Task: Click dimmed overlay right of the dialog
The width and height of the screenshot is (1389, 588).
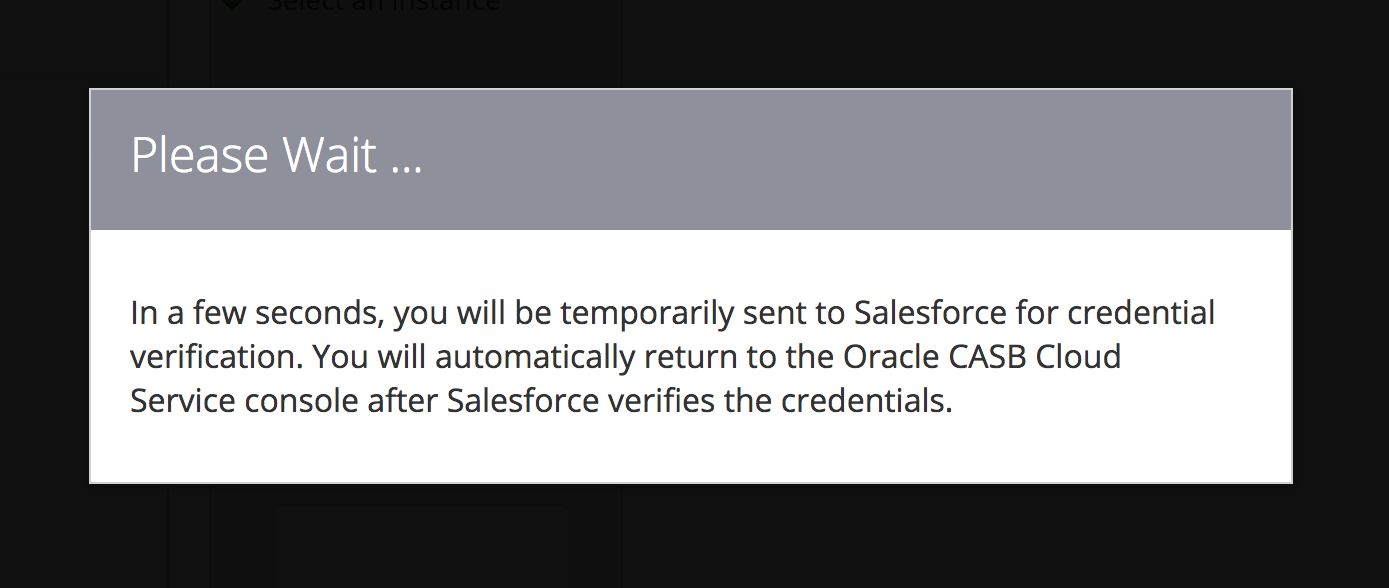Action: pyautogui.click(x=1341, y=290)
